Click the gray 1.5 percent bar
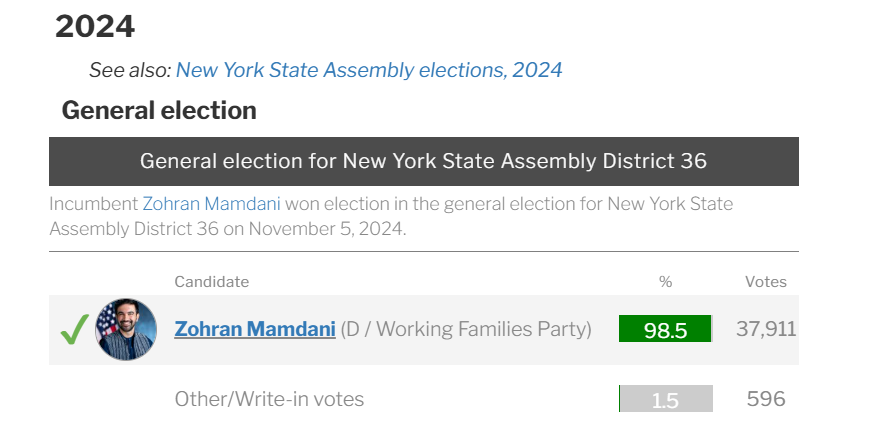 point(666,399)
